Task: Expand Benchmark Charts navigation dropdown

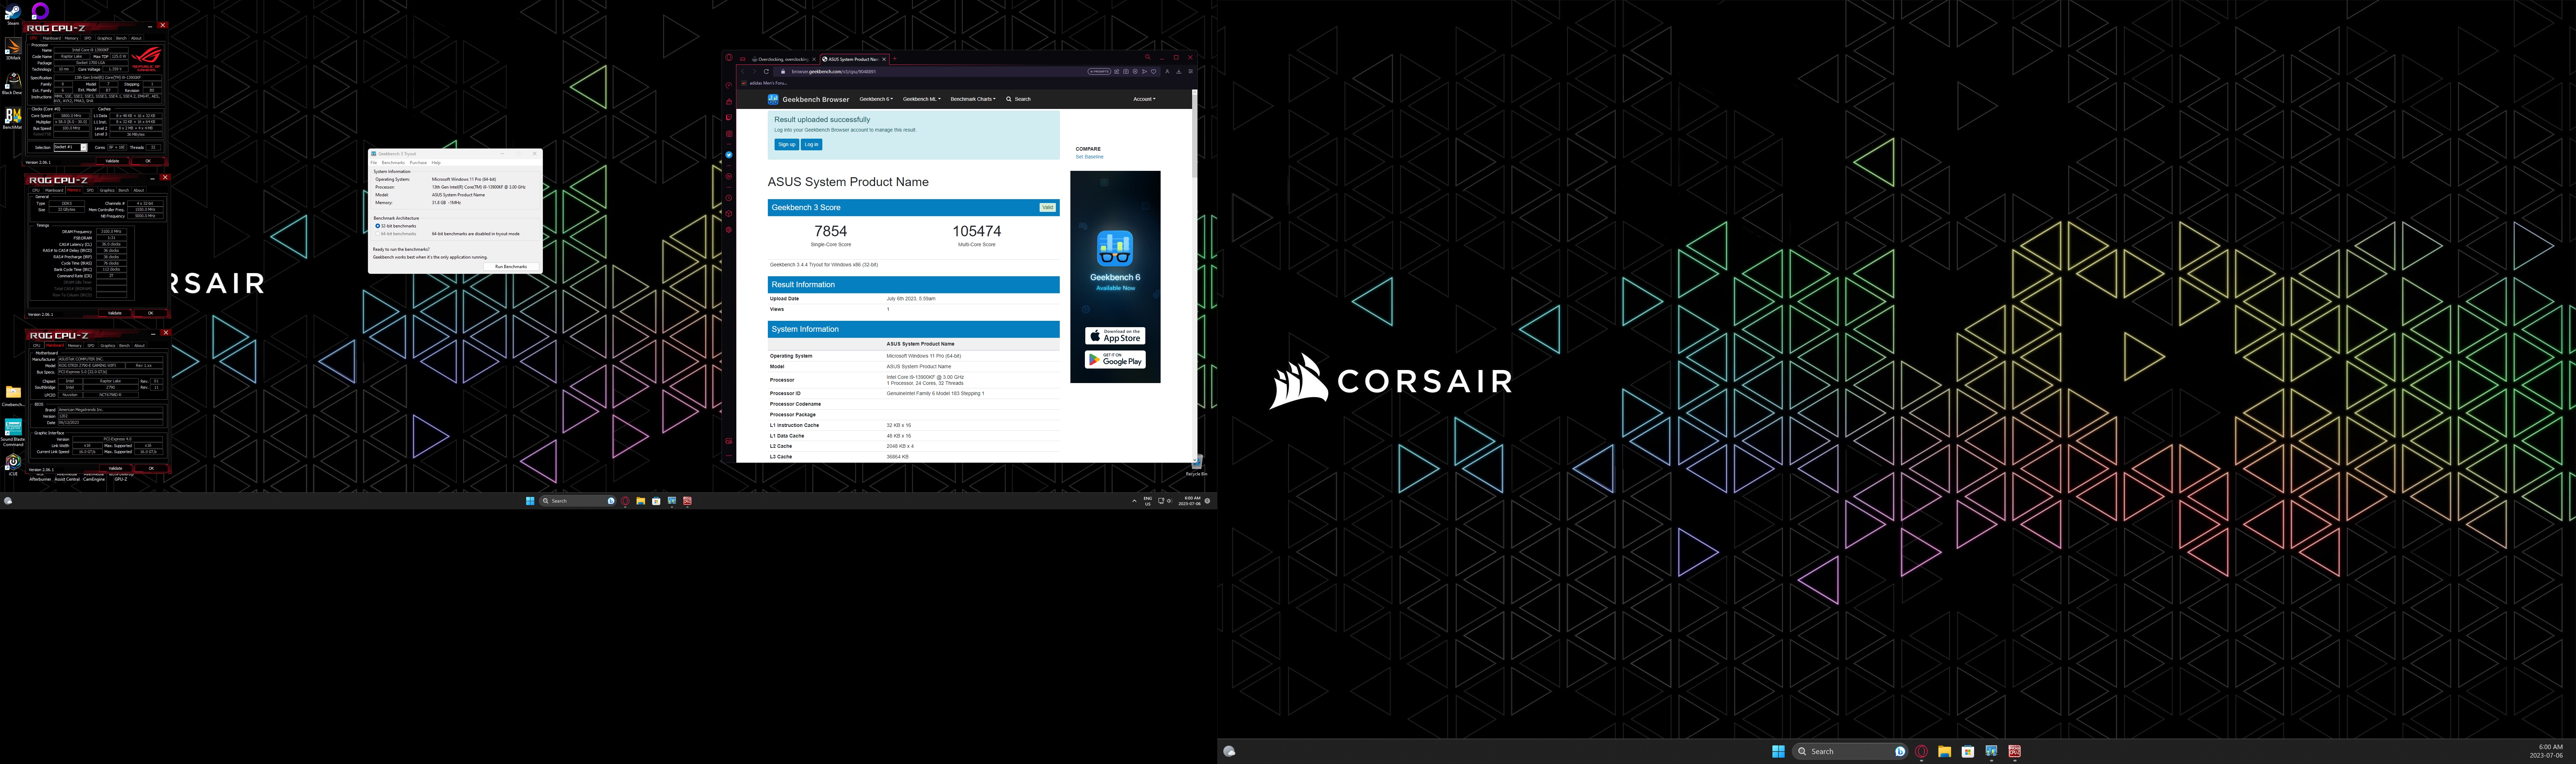Action: click(x=973, y=99)
